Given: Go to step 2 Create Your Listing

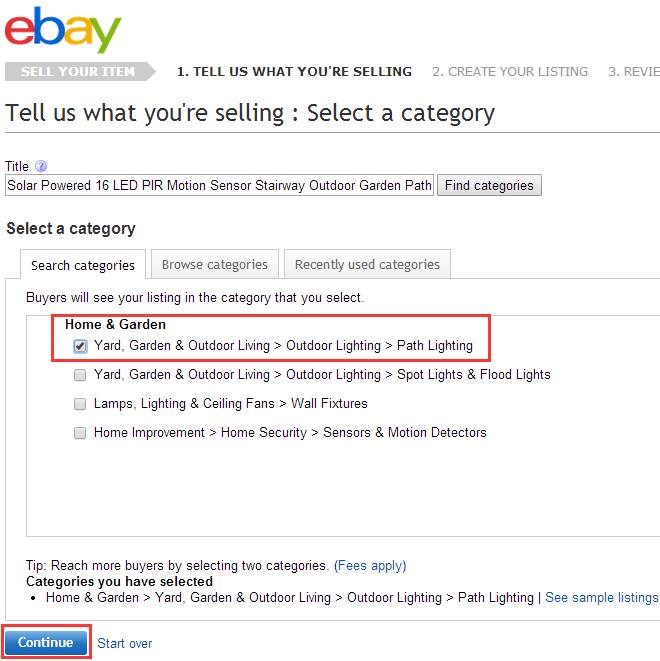Looking at the screenshot, I should click(x=510, y=72).
